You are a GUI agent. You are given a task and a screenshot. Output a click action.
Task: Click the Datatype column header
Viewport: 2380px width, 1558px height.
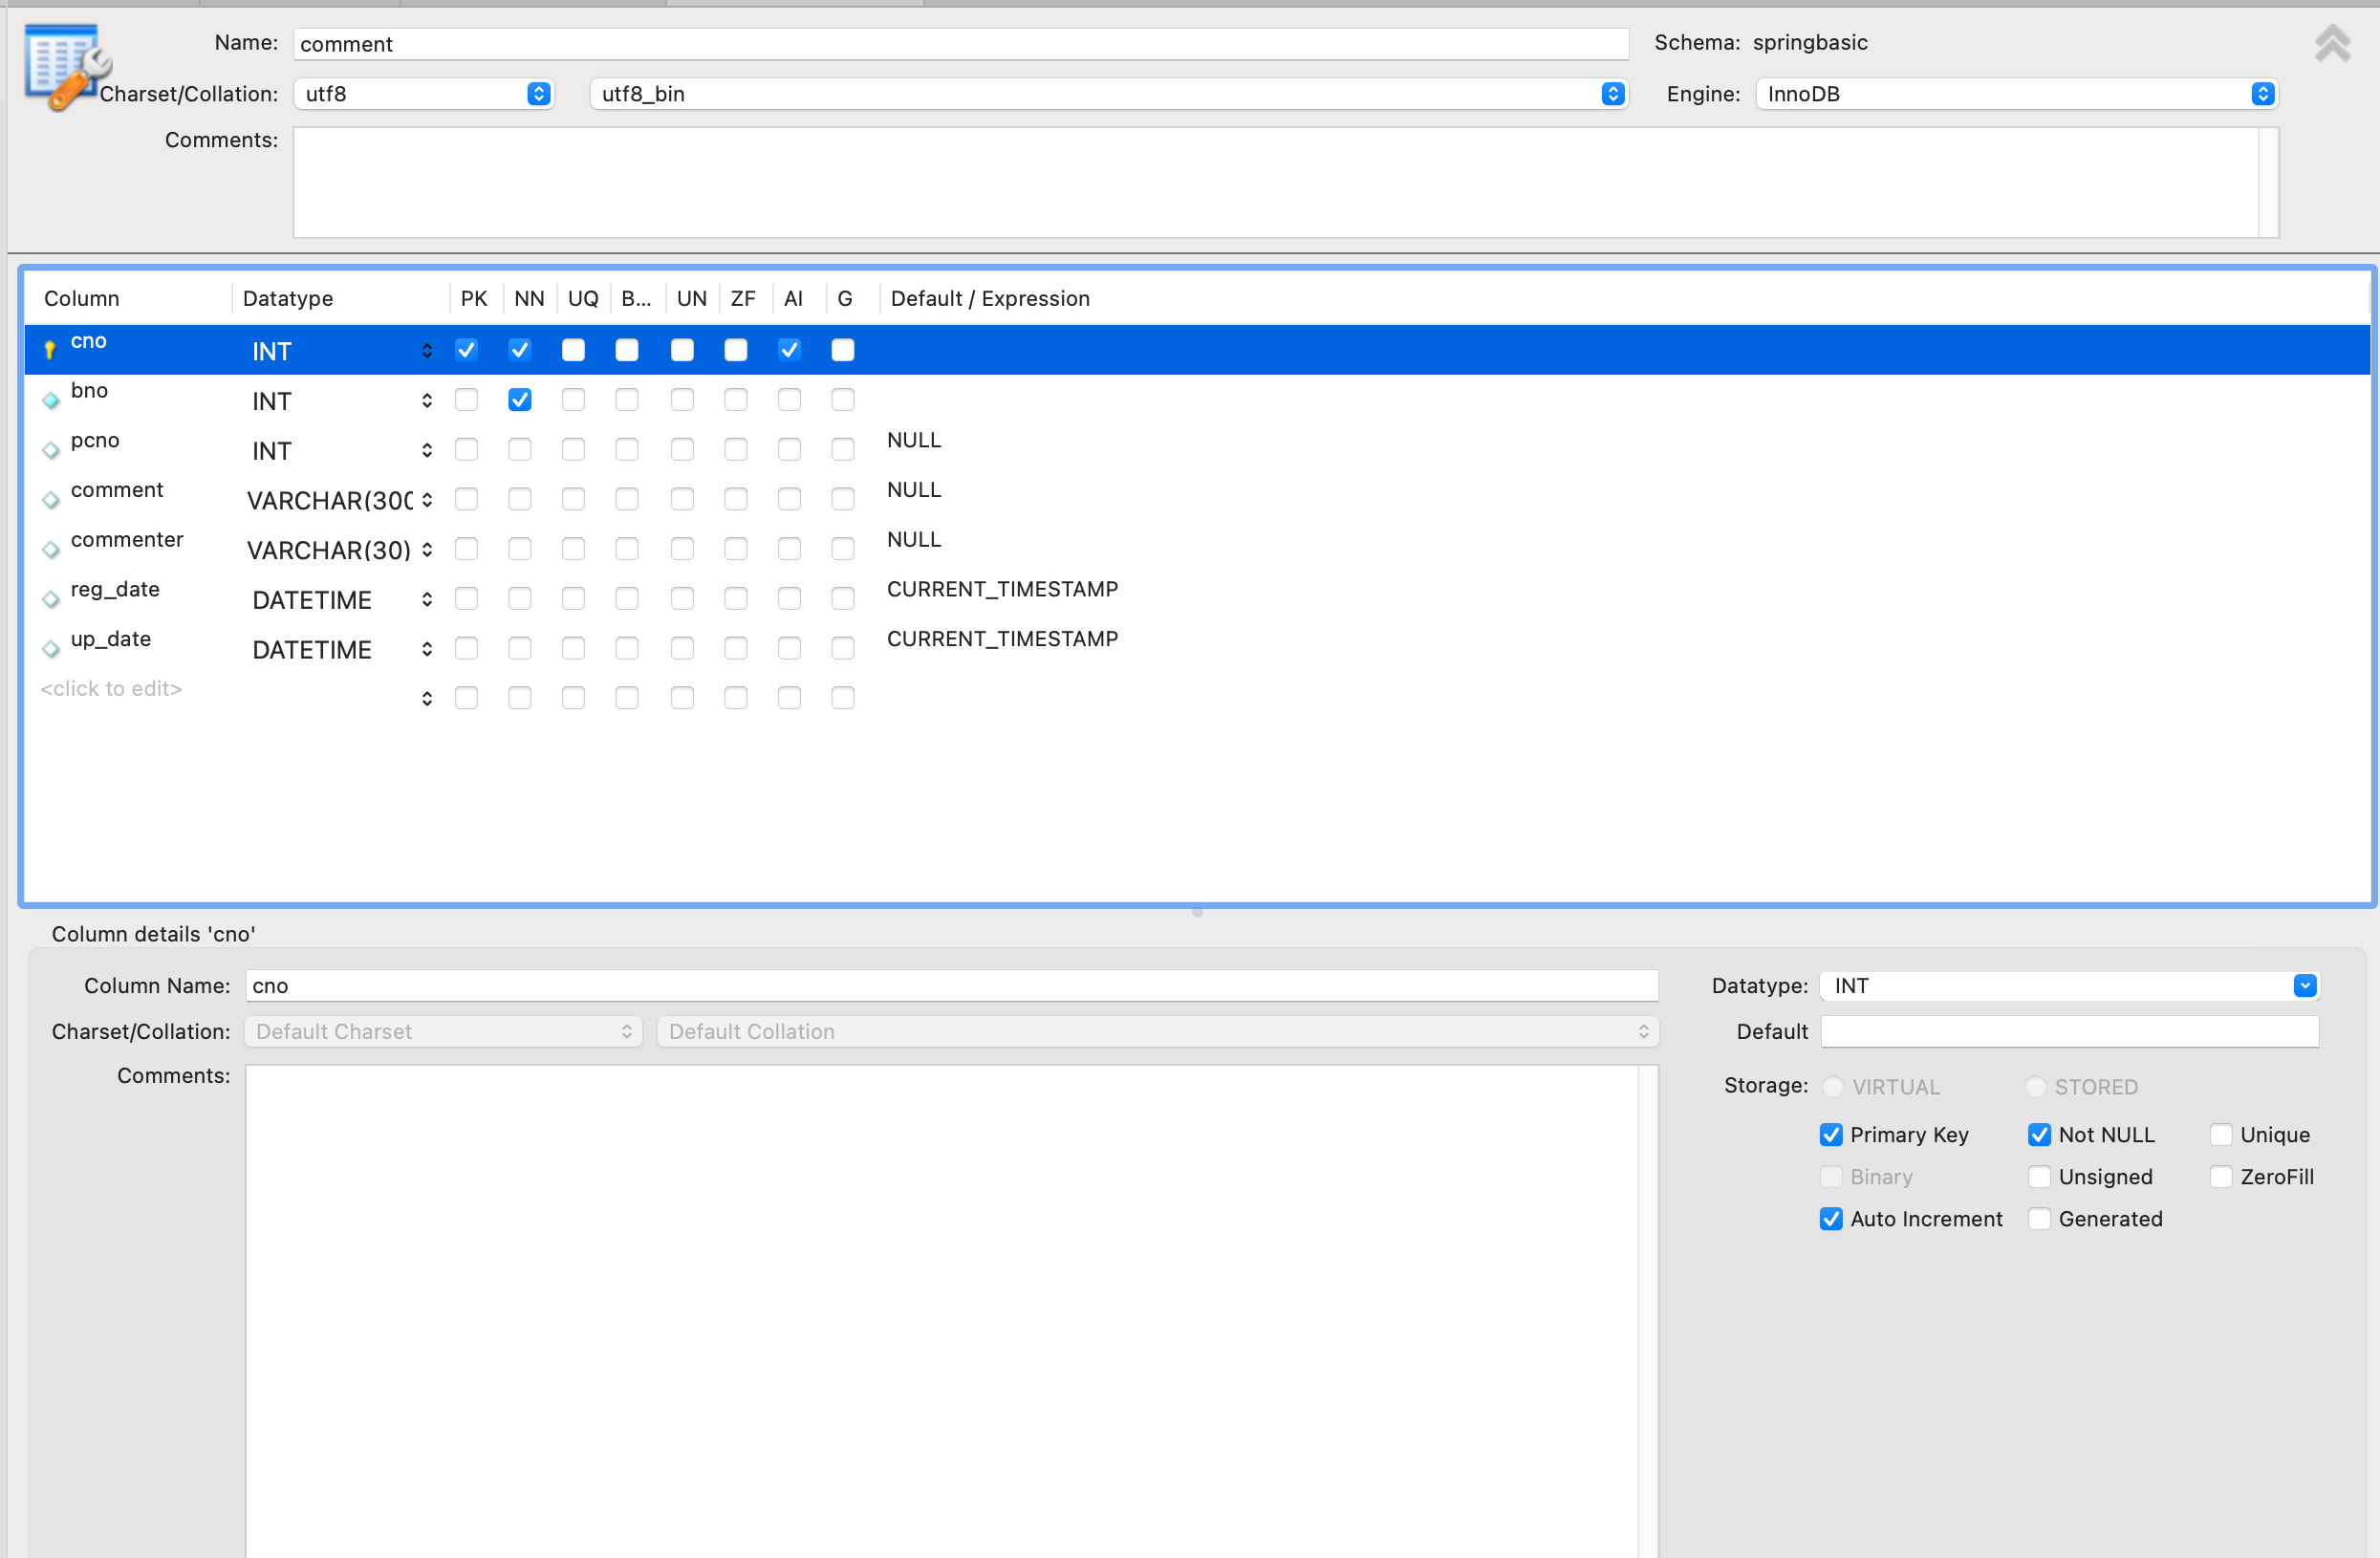point(288,298)
